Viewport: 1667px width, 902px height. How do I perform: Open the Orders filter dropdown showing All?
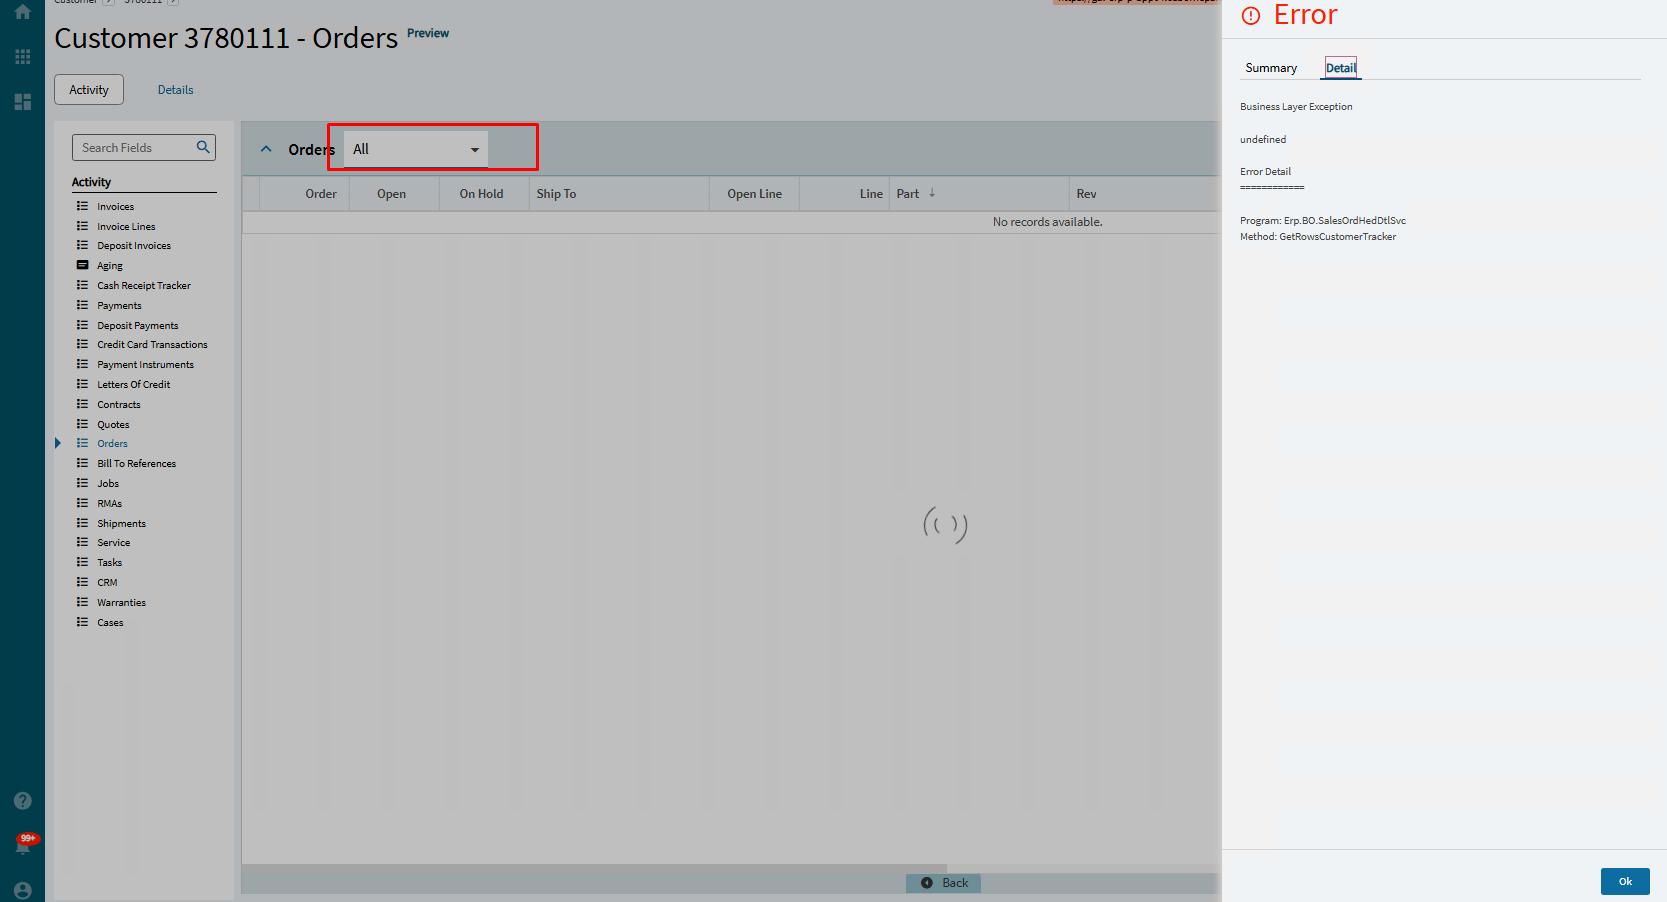coord(416,149)
